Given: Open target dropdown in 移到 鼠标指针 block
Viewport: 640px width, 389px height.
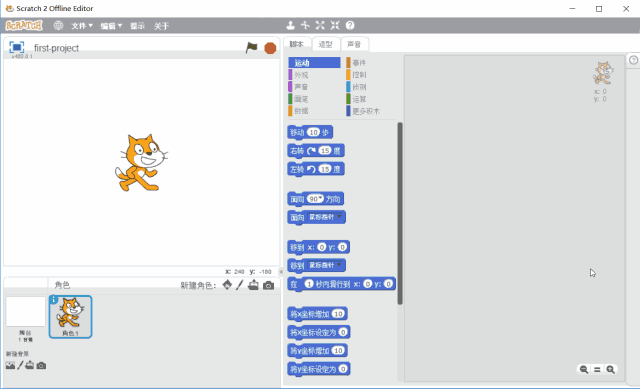Looking at the screenshot, I should coord(340,265).
